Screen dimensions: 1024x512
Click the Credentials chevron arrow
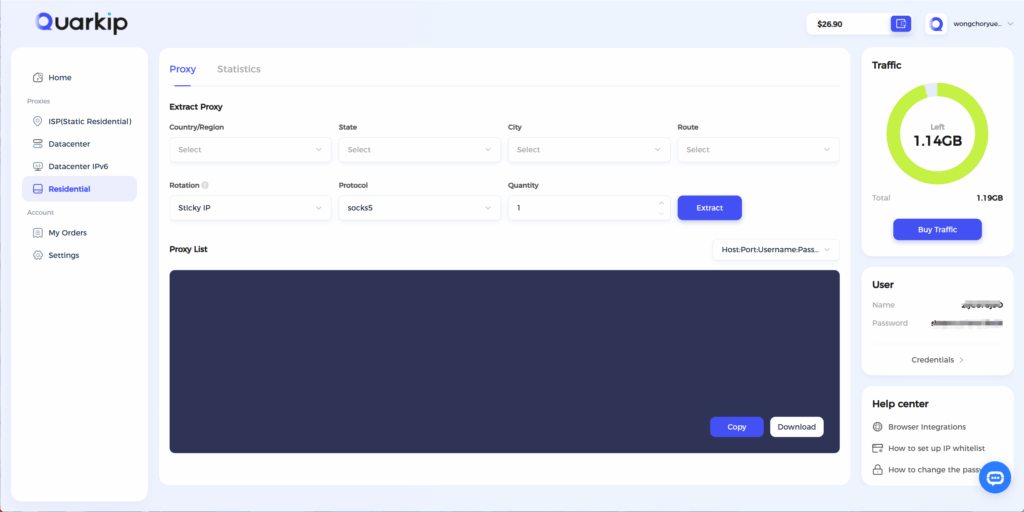961,360
